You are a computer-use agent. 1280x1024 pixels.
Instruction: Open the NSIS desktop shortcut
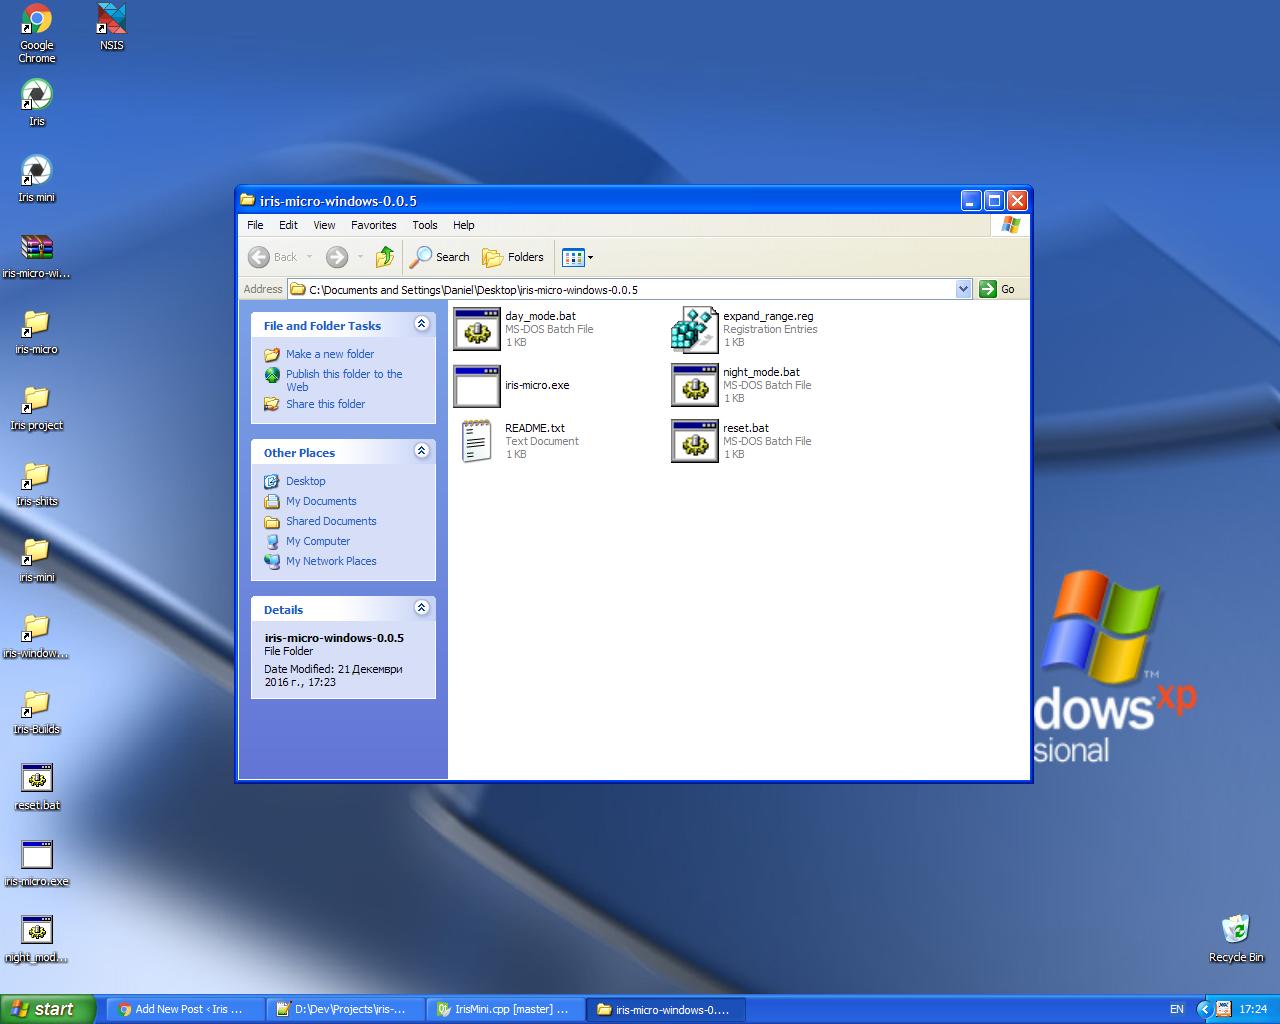(112, 27)
